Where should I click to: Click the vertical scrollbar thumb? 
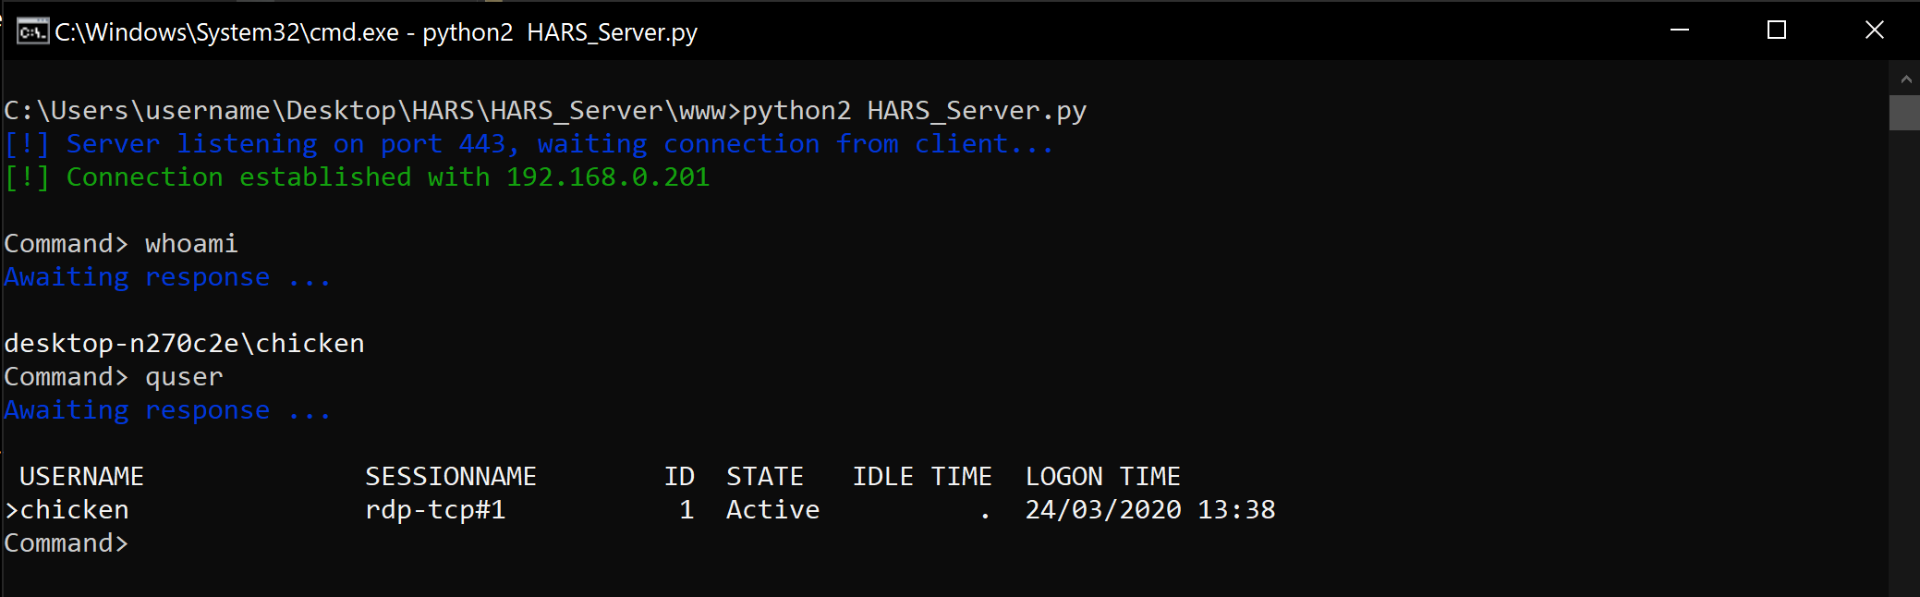click(1904, 112)
